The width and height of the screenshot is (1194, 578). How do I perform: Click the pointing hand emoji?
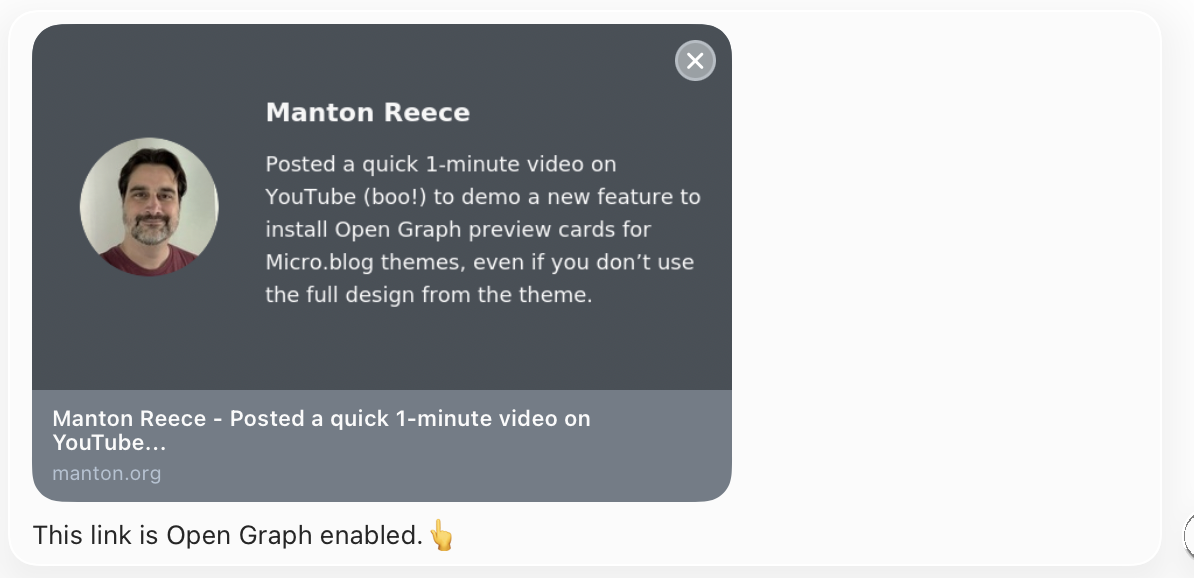pos(441,536)
